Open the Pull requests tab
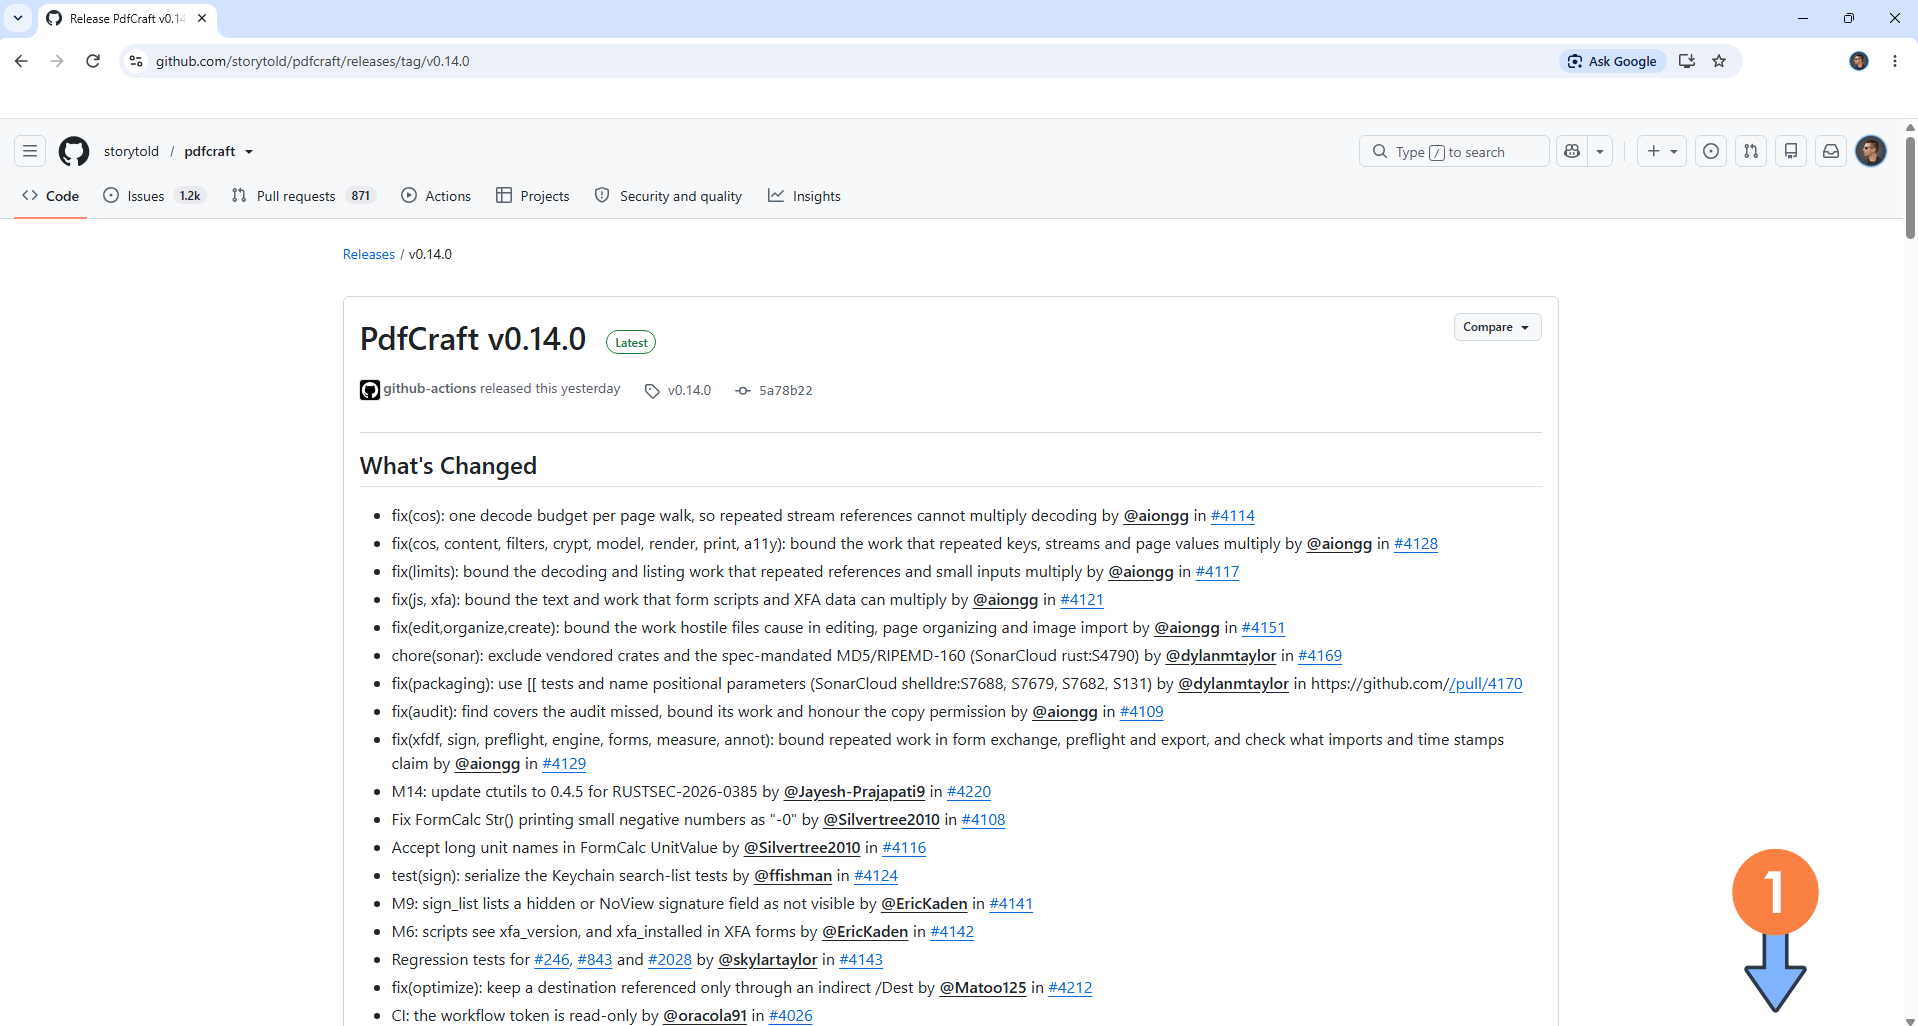This screenshot has height=1026, width=1918. point(302,196)
